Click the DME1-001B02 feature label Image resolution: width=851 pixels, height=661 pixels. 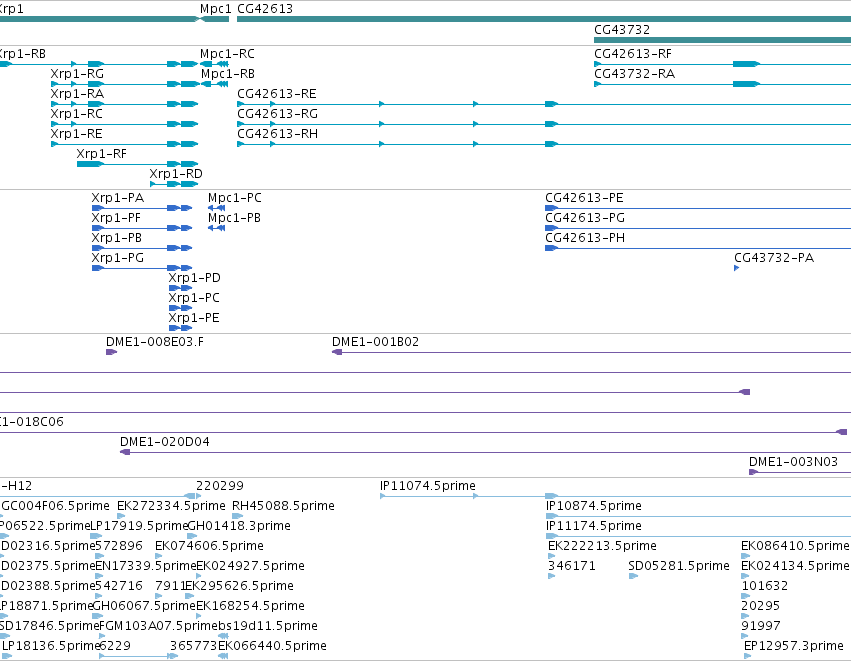[x=376, y=342]
